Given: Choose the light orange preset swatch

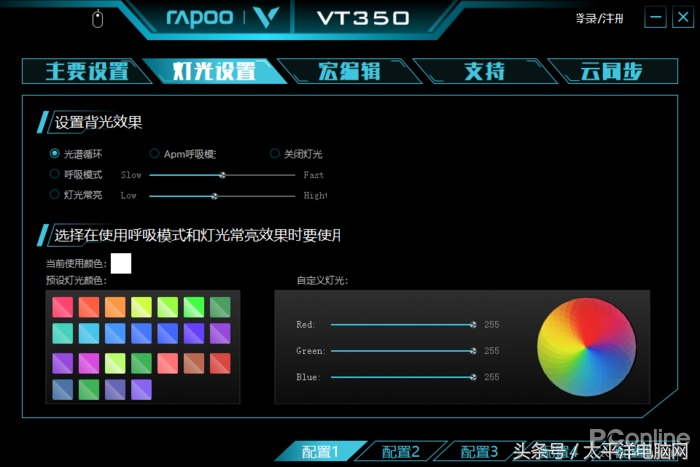Looking at the screenshot, I should [115, 307].
